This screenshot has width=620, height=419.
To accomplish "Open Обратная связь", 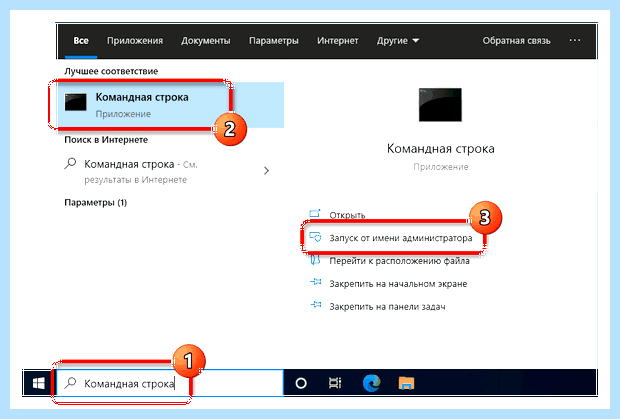I will click(516, 41).
